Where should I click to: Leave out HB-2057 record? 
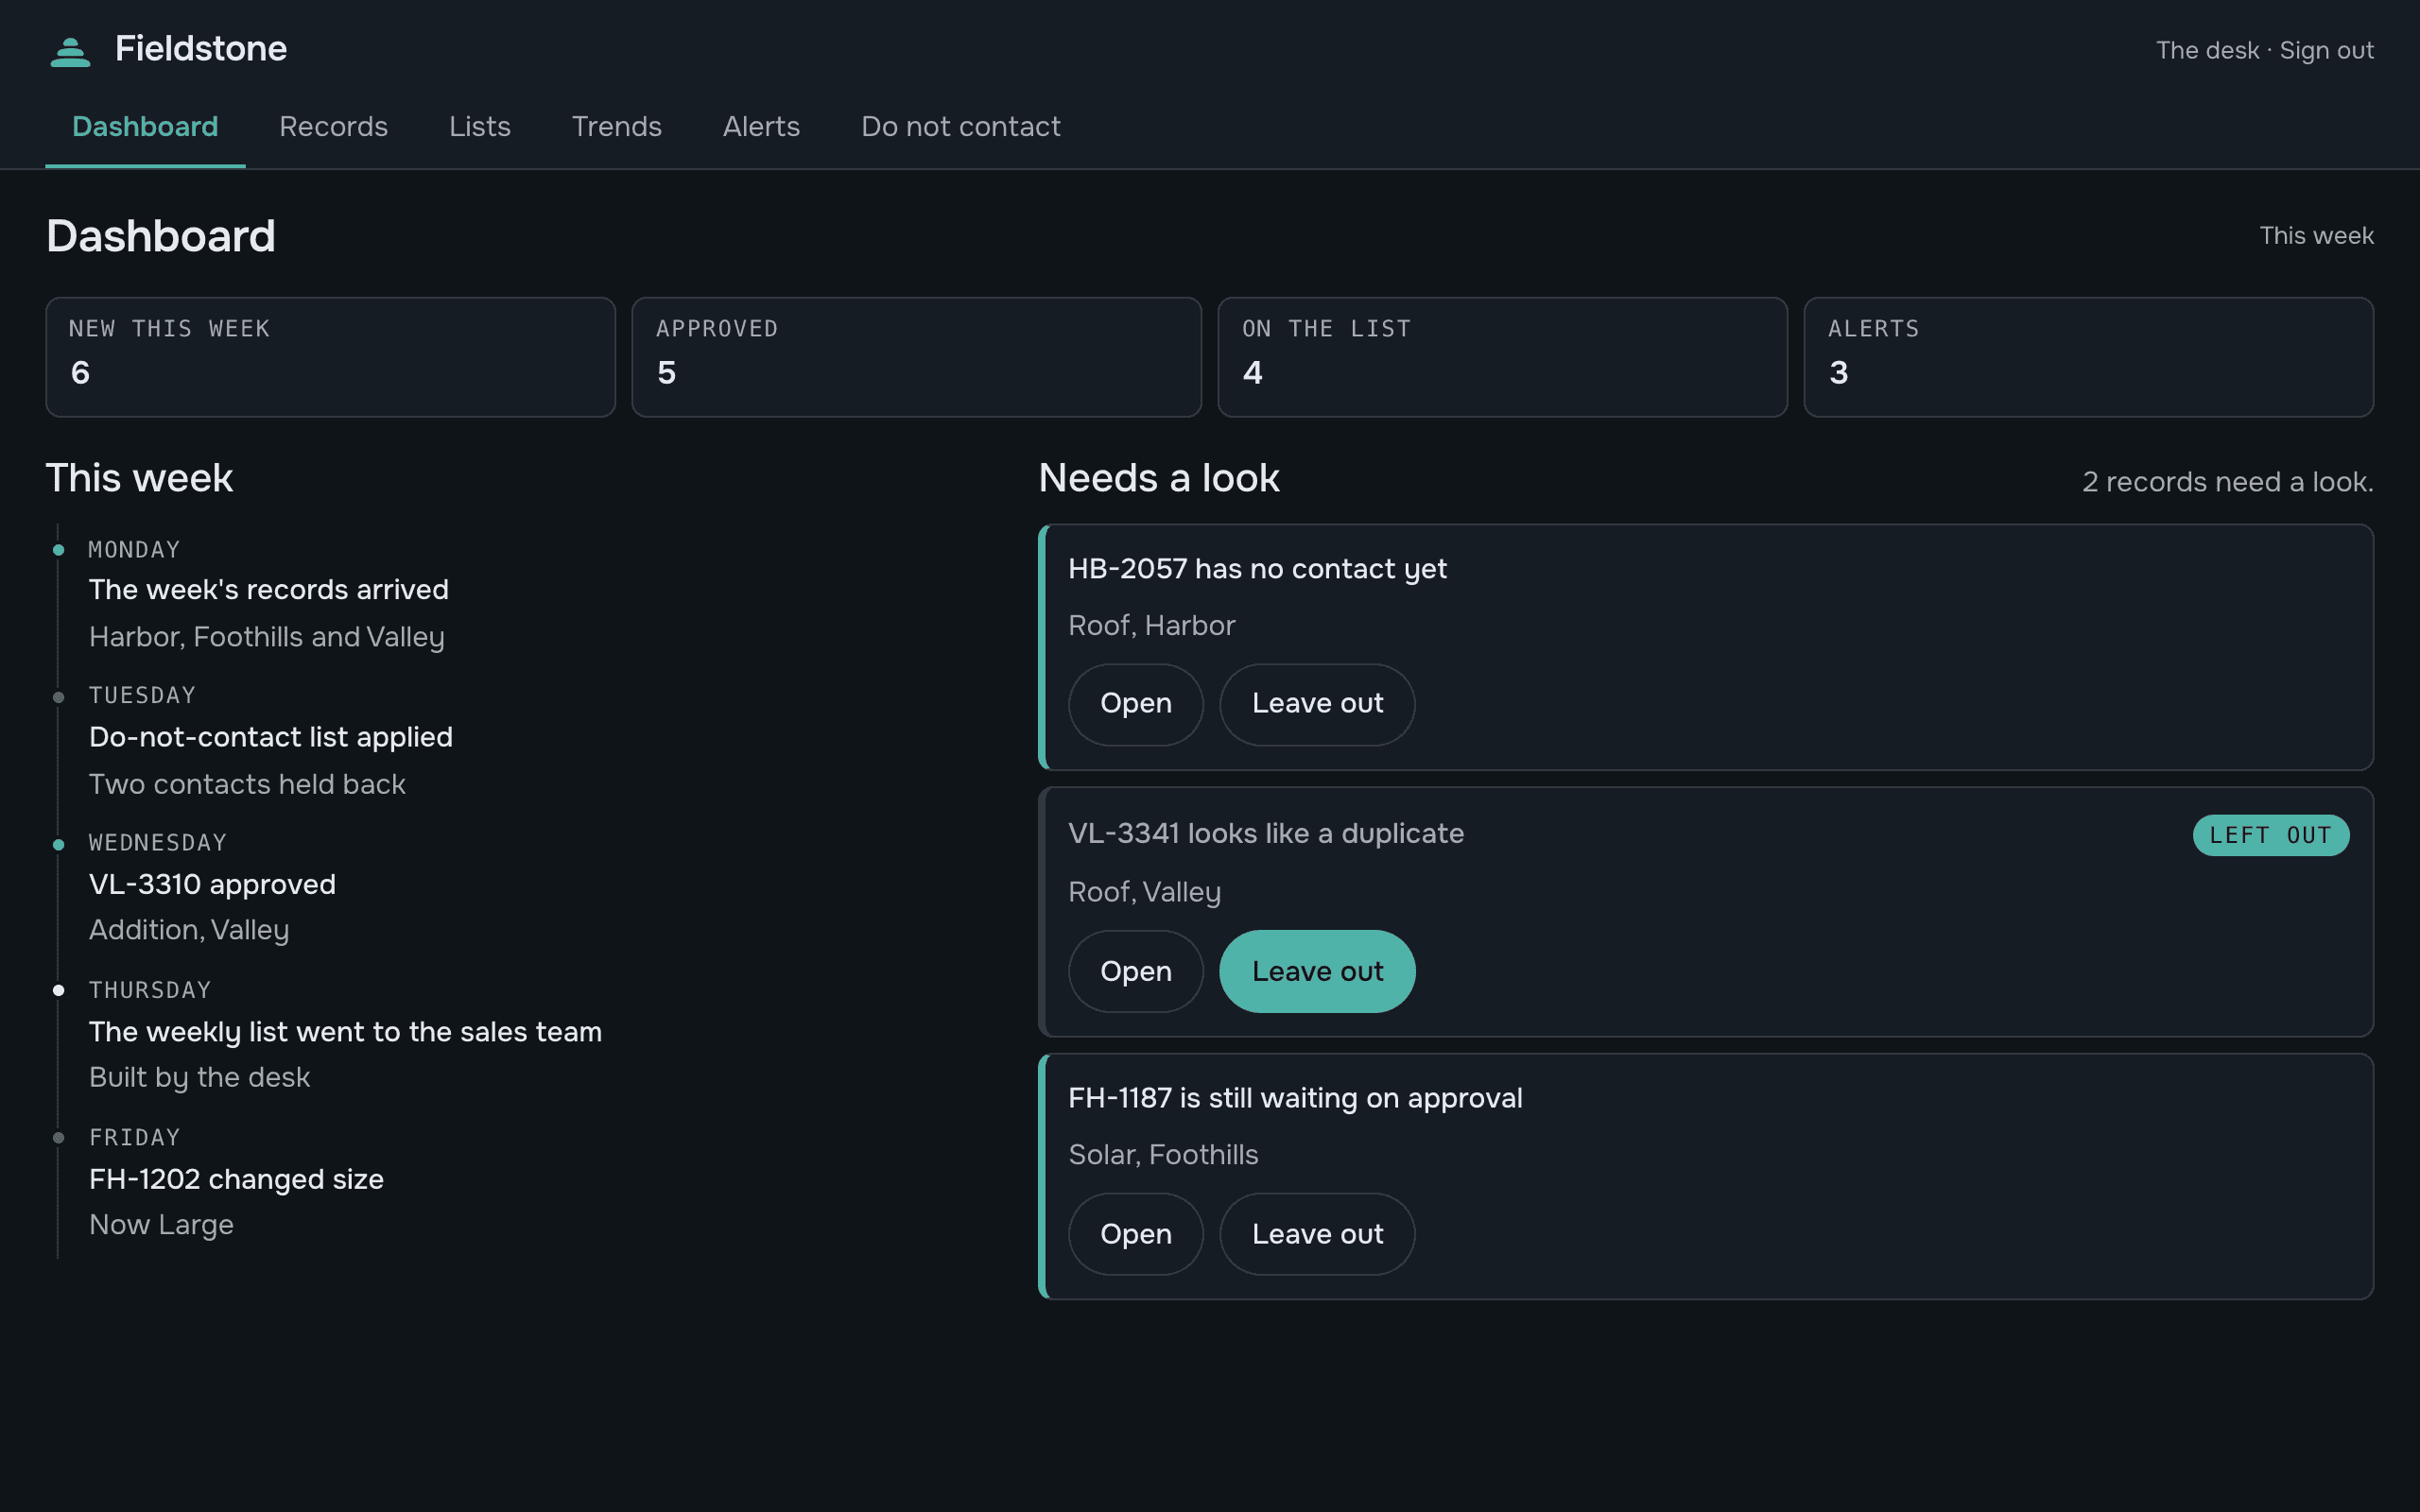point(1317,704)
